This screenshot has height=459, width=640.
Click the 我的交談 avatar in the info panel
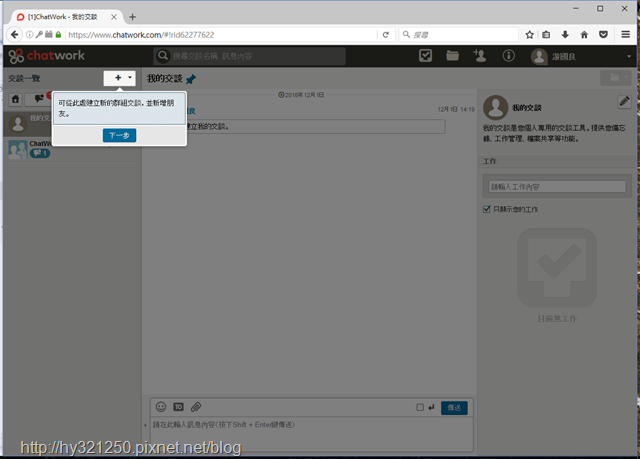[496, 108]
